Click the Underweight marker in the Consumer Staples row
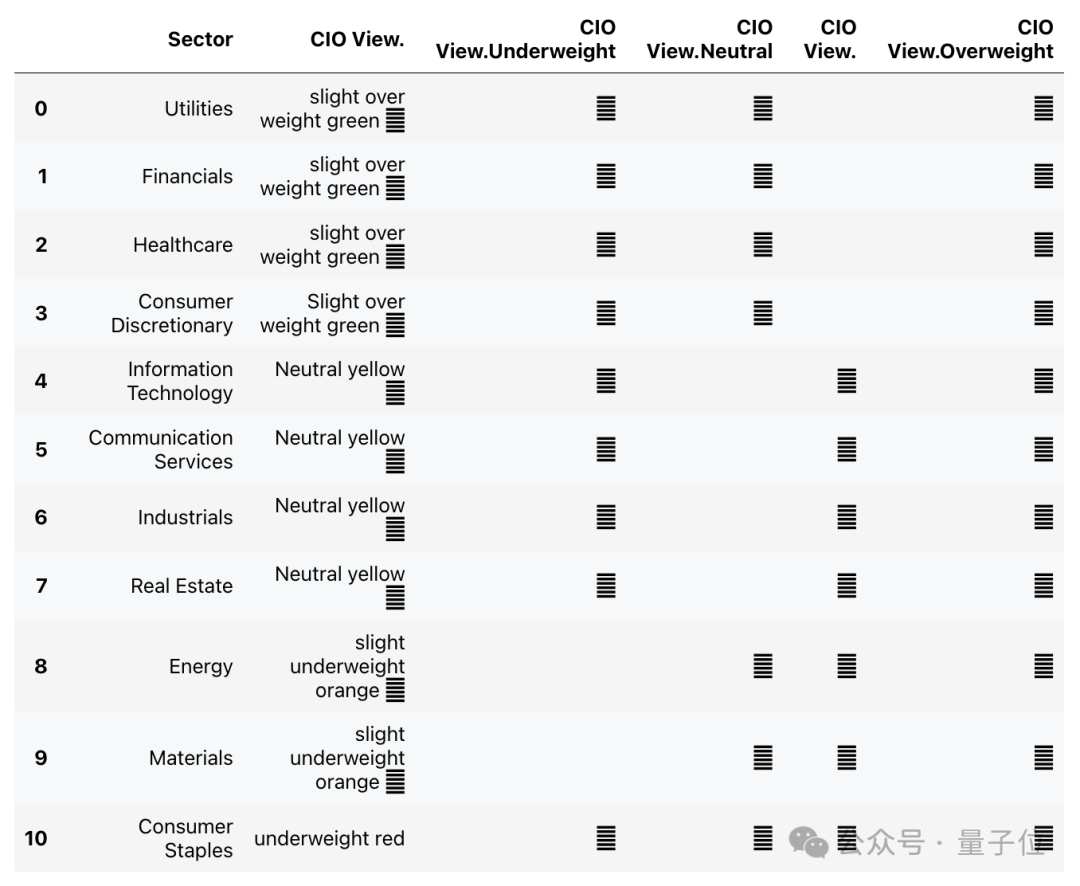Image resolution: width=1080 pixels, height=886 pixels. (x=606, y=838)
